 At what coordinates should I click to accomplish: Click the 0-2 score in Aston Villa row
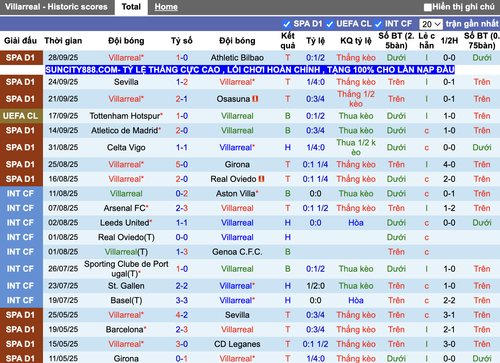pyautogui.click(x=182, y=193)
